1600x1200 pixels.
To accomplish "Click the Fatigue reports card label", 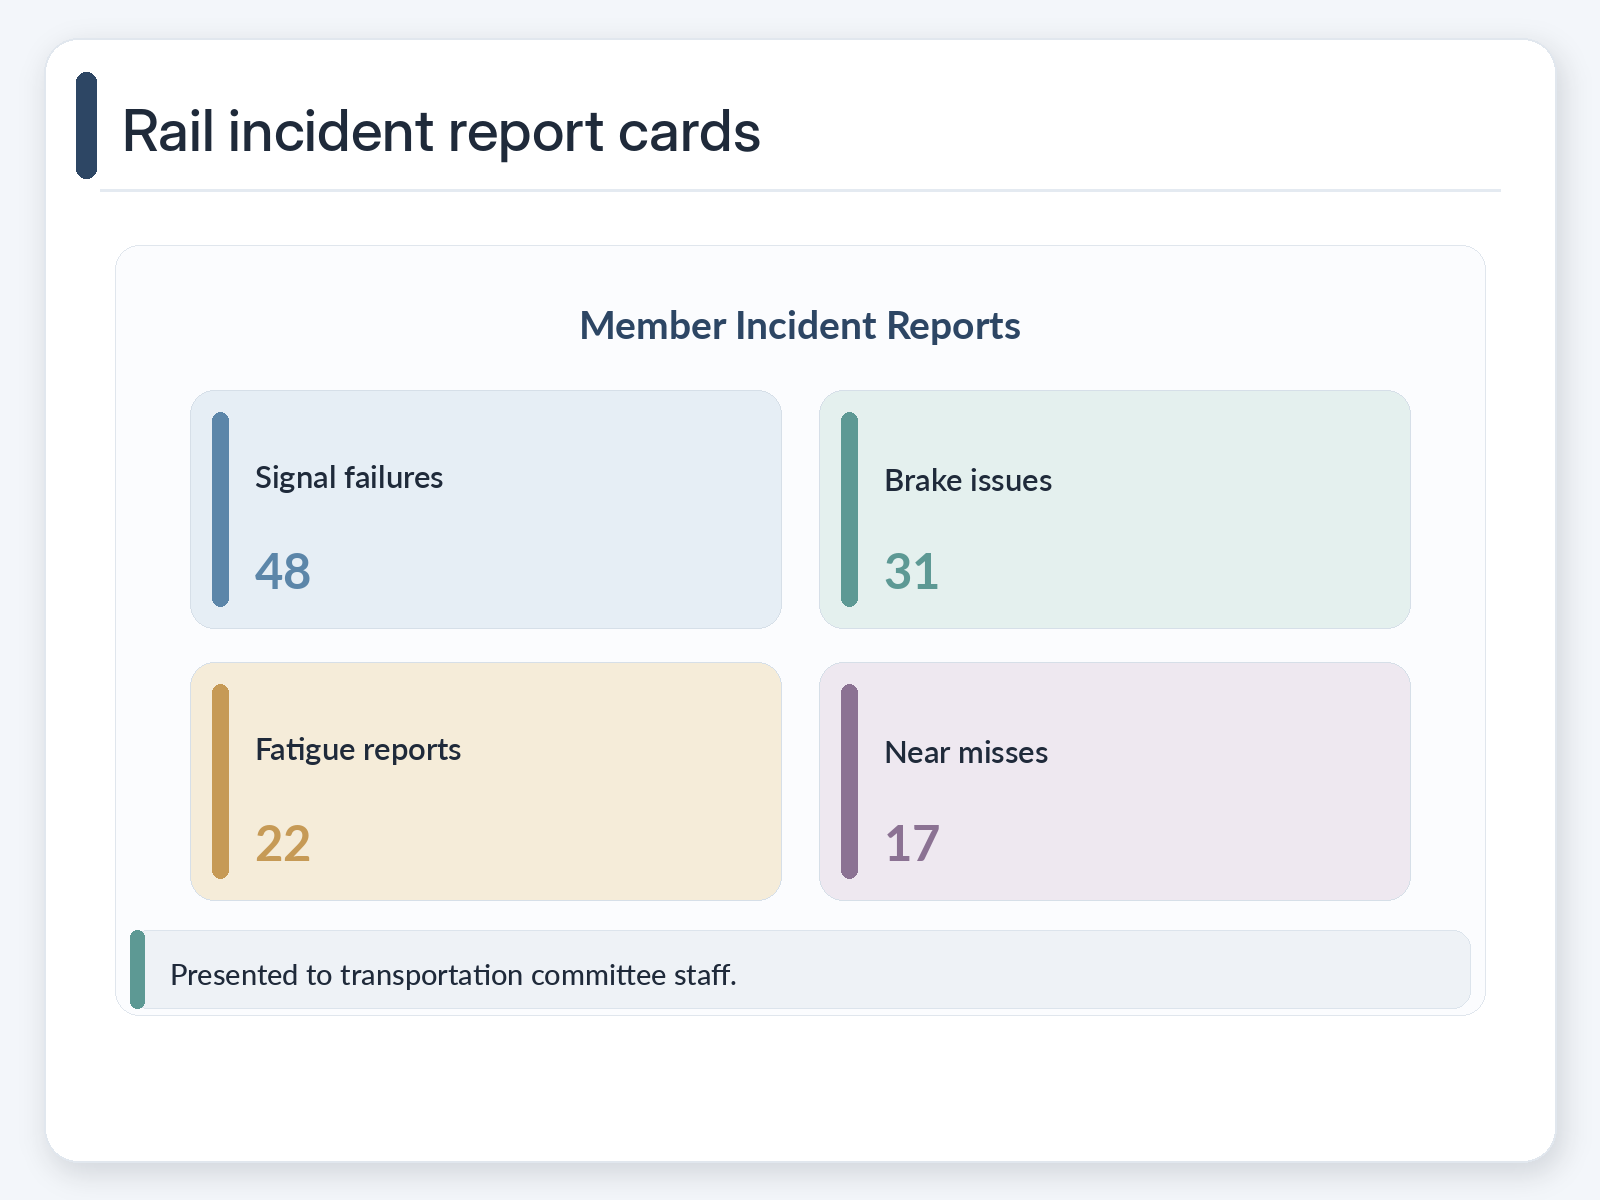I will [358, 750].
